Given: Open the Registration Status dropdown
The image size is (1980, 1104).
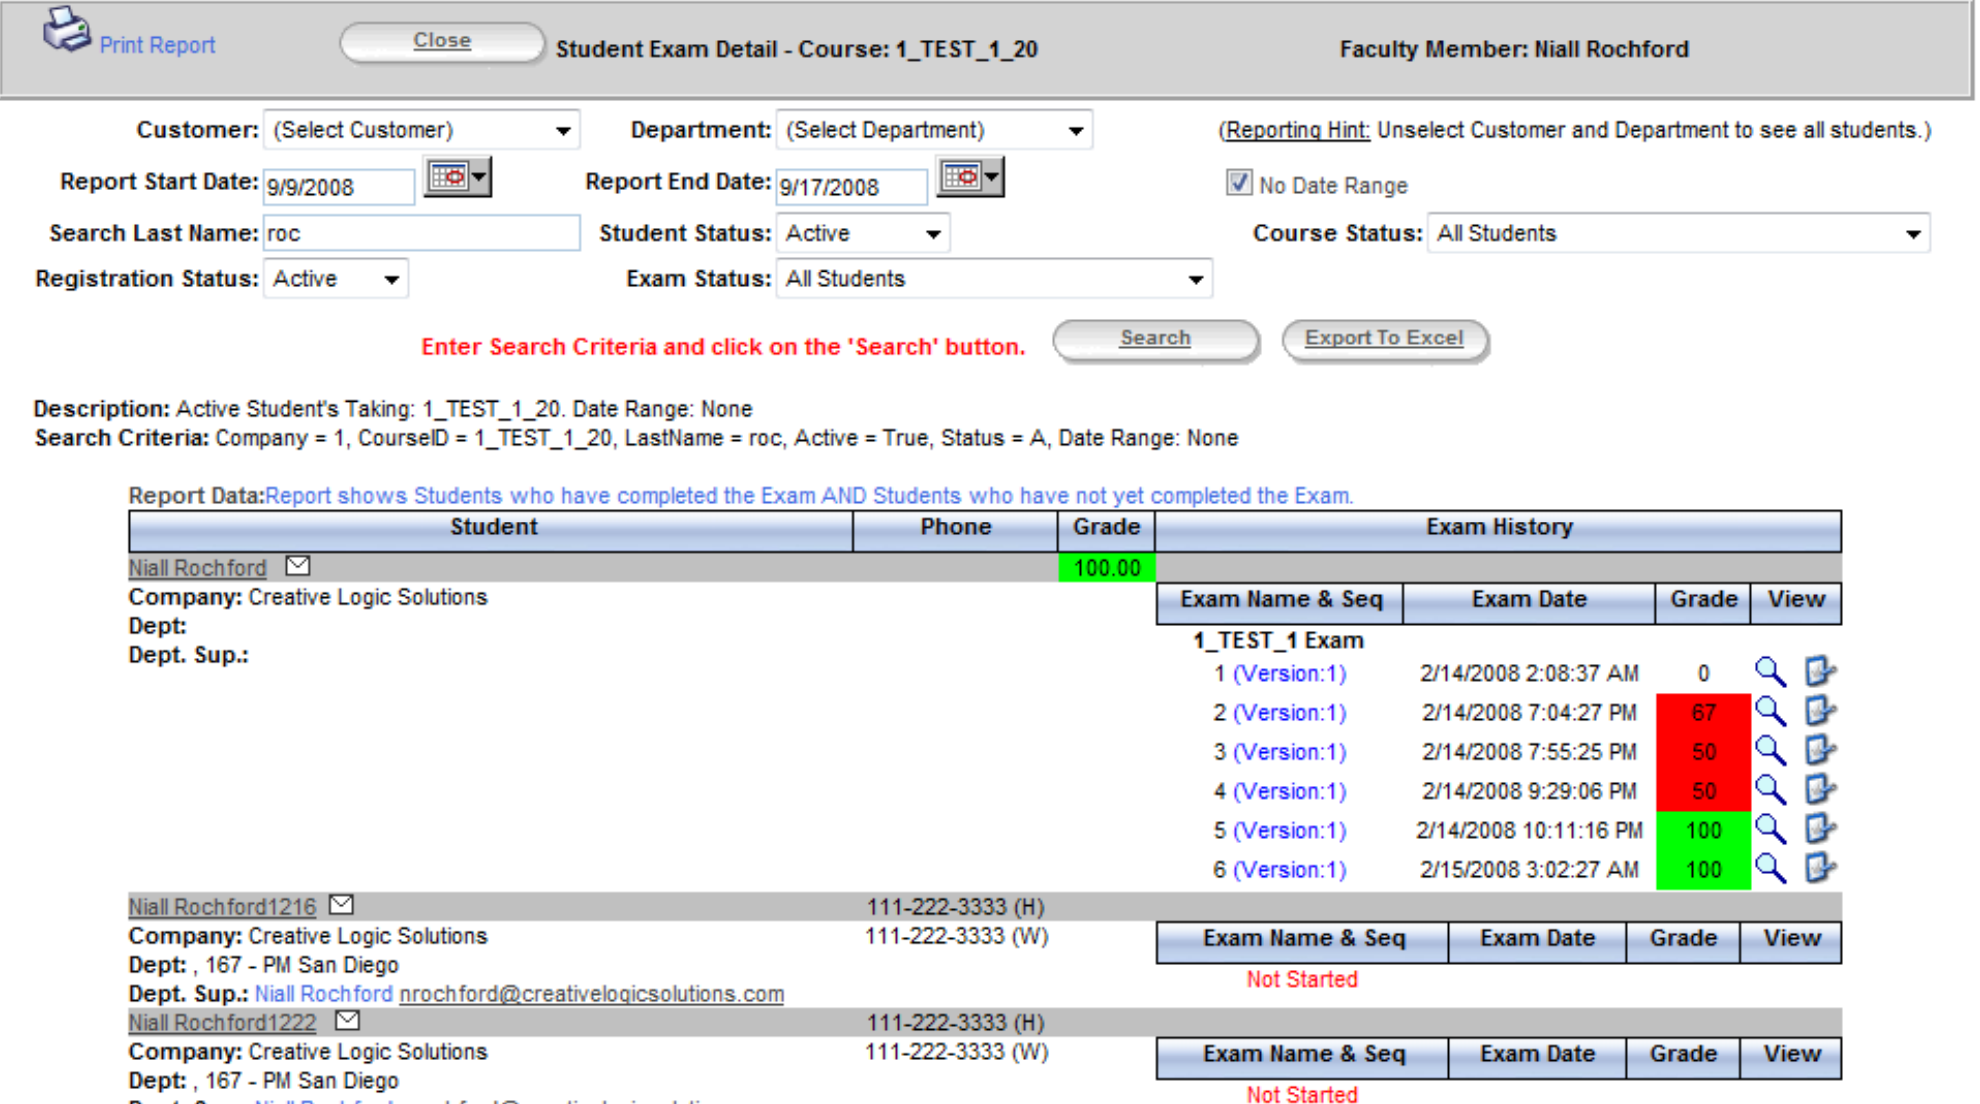Looking at the screenshot, I should pyautogui.click(x=336, y=279).
